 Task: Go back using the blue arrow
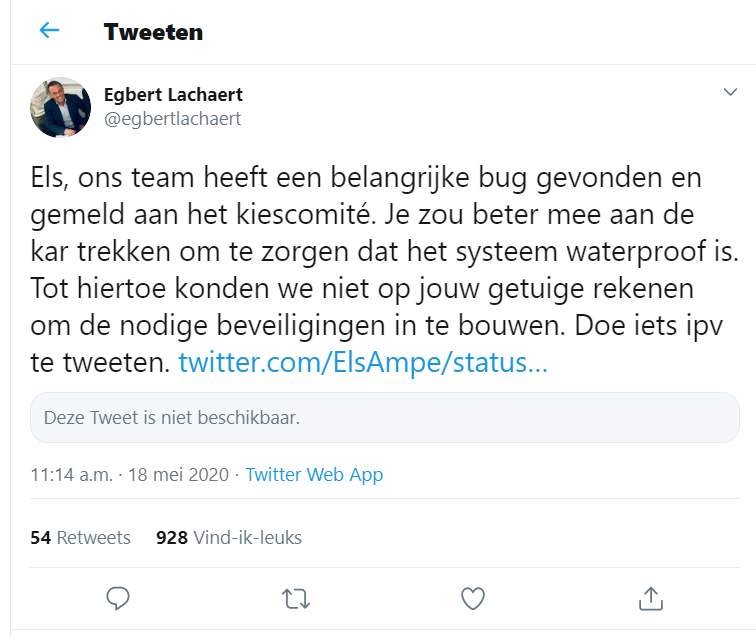(x=49, y=31)
